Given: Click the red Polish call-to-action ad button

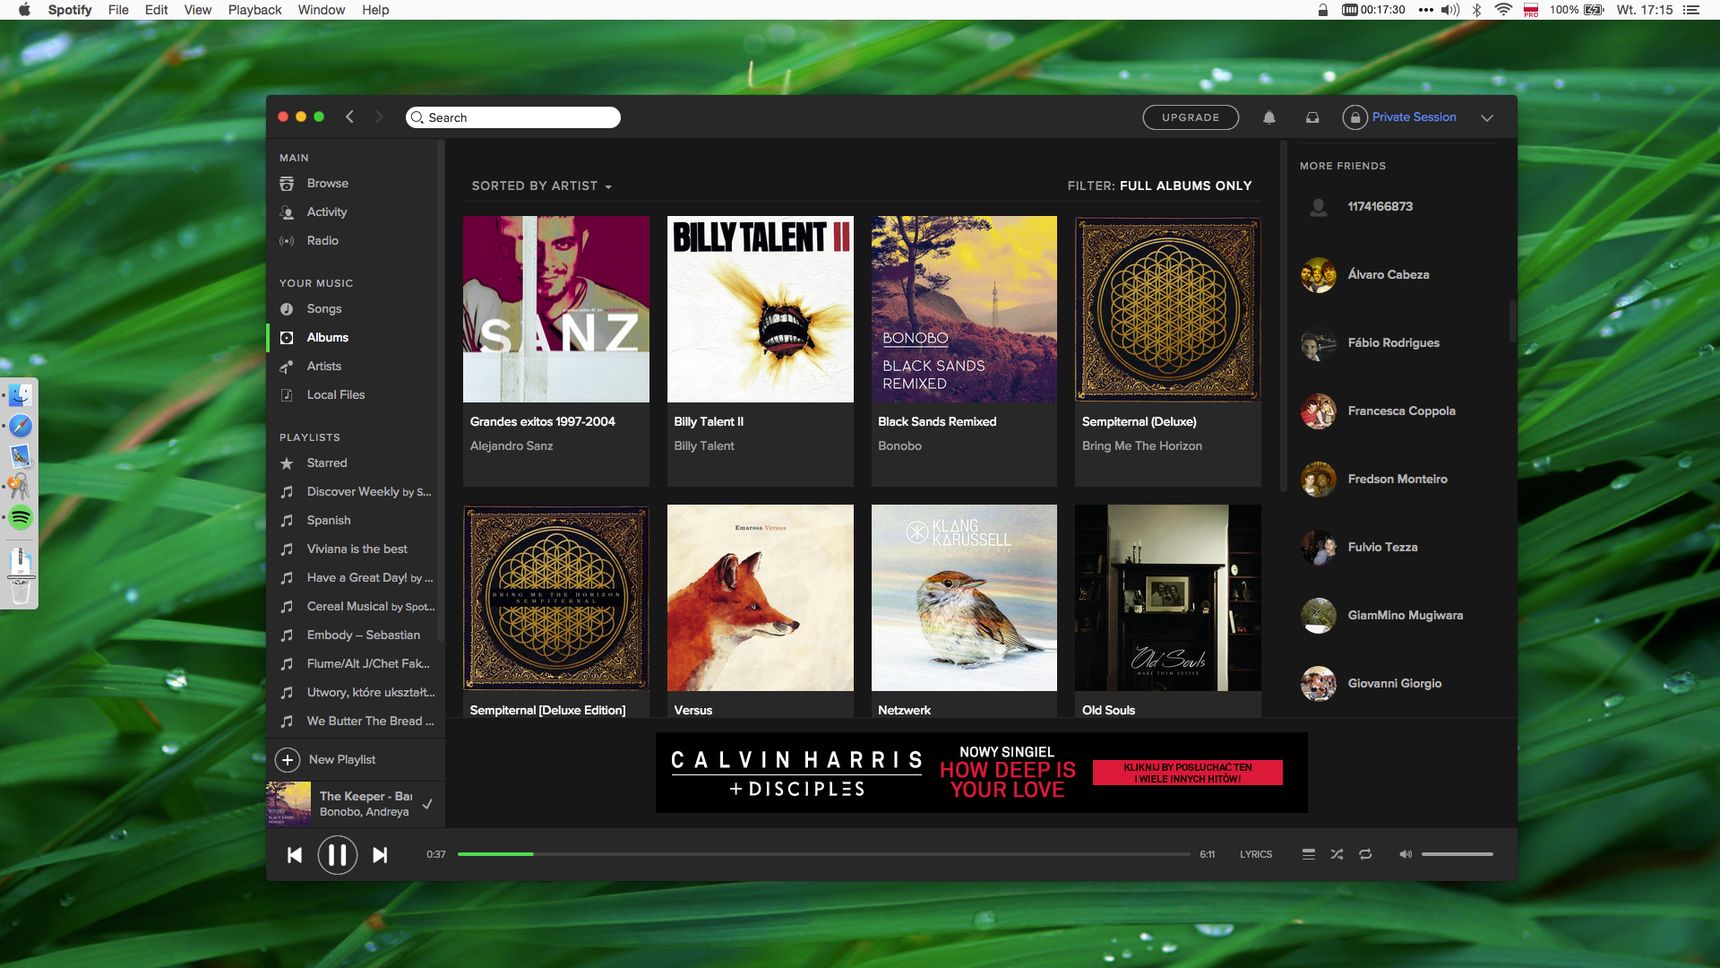Looking at the screenshot, I should tap(1187, 773).
